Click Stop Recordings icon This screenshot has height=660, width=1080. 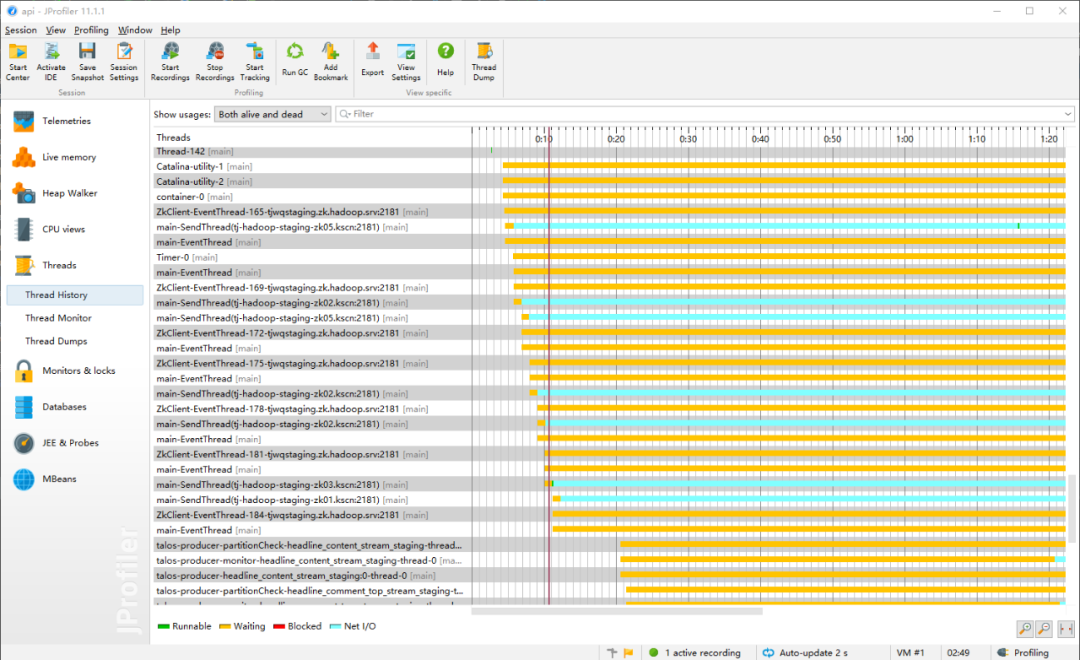(215, 61)
